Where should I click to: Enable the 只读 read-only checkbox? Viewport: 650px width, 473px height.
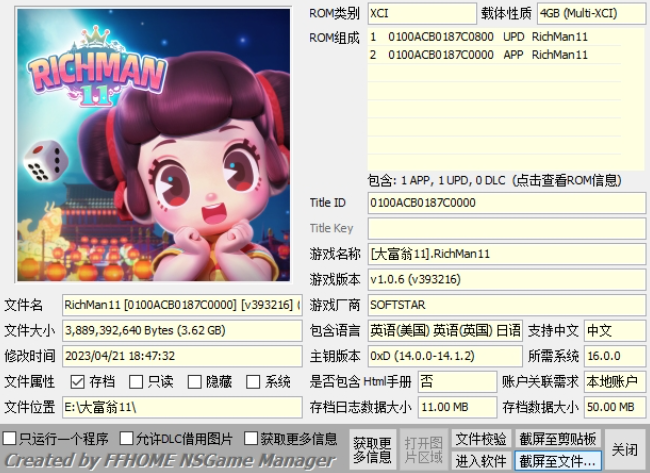(x=136, y=382)
